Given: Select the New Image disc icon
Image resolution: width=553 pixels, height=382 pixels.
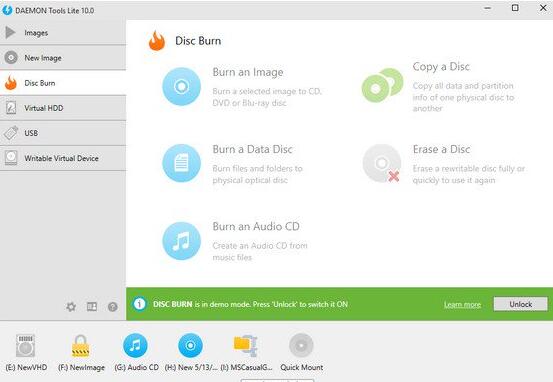Looking at the screenshot, I should tap(11, 57).
